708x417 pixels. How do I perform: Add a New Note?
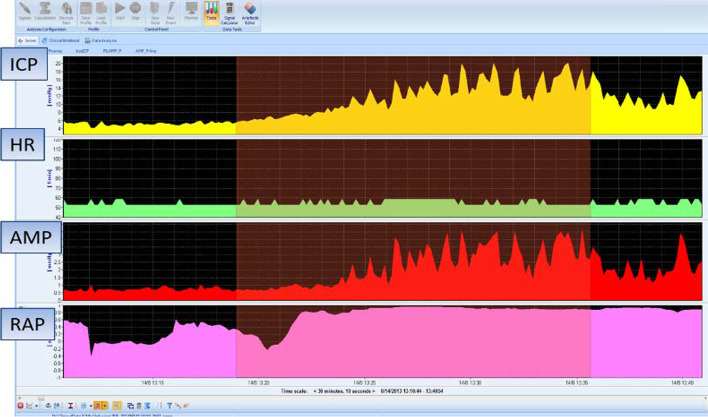tap(156, 9)
